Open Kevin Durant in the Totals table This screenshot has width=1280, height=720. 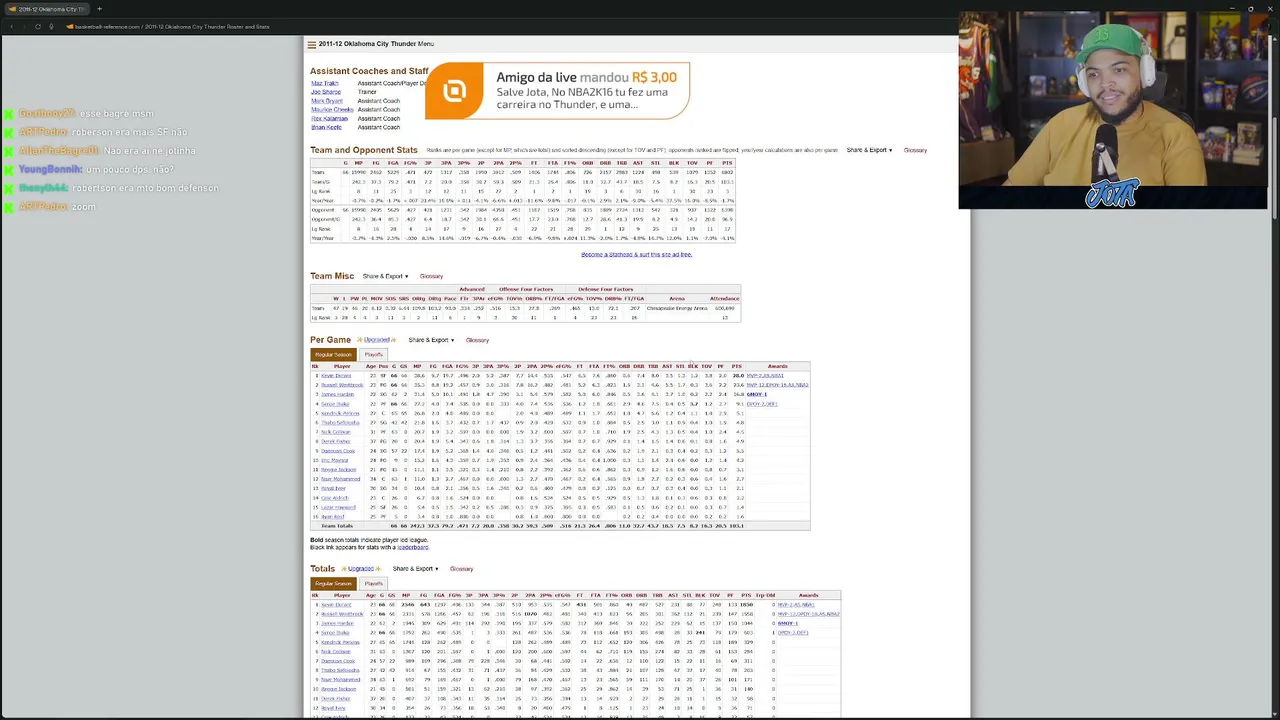pos(336,605)
